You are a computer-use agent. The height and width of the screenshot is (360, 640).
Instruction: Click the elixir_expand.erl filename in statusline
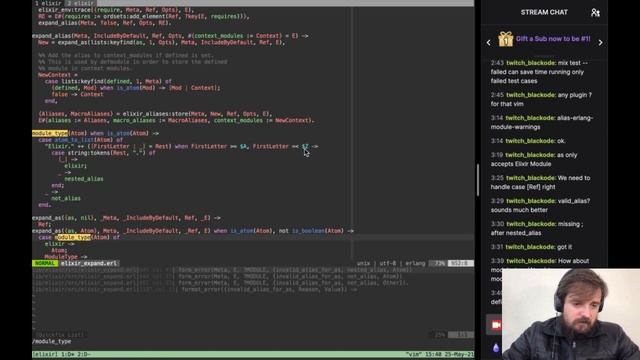[x=89, y=263]
